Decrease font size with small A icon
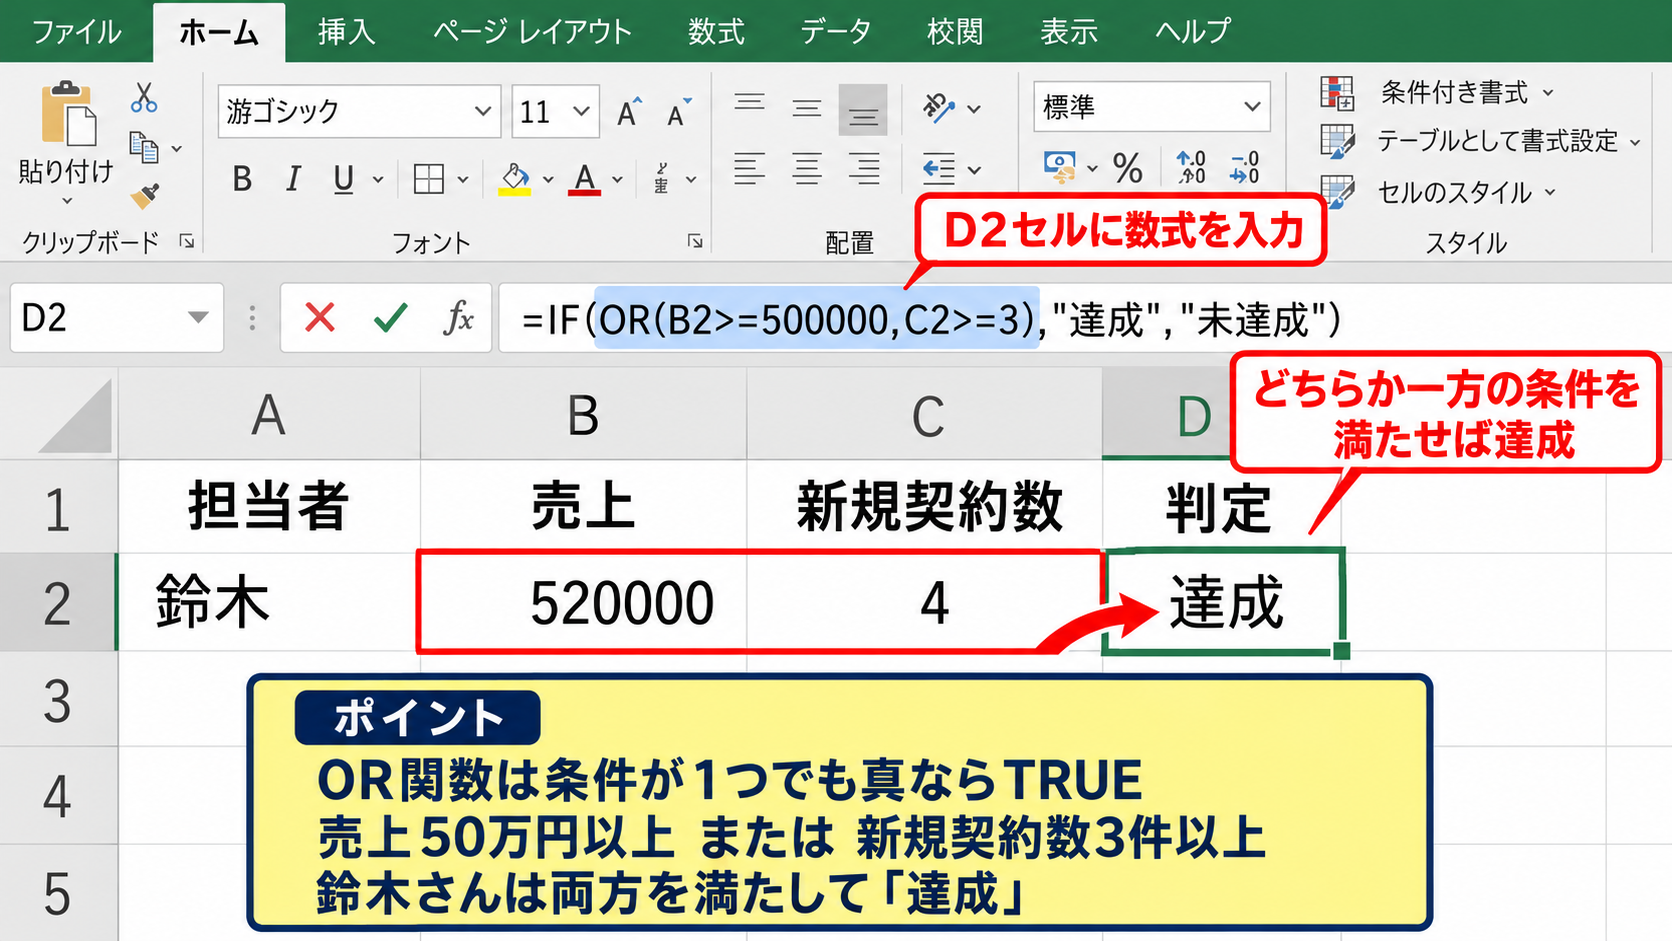1672x941 pixels. tap(679, 113)
